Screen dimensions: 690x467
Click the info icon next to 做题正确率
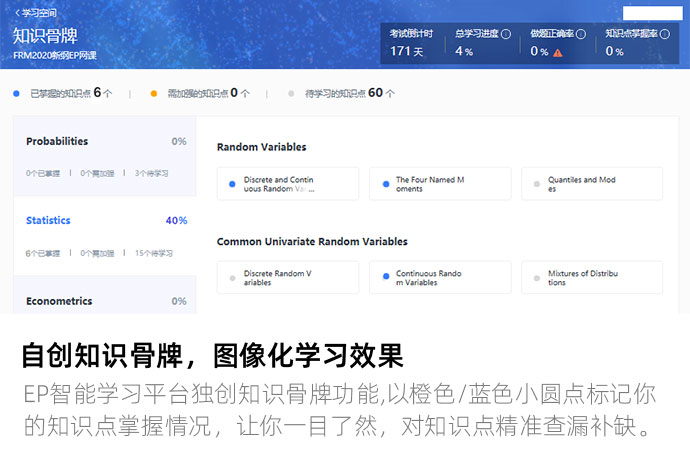(x=578, y=34)
